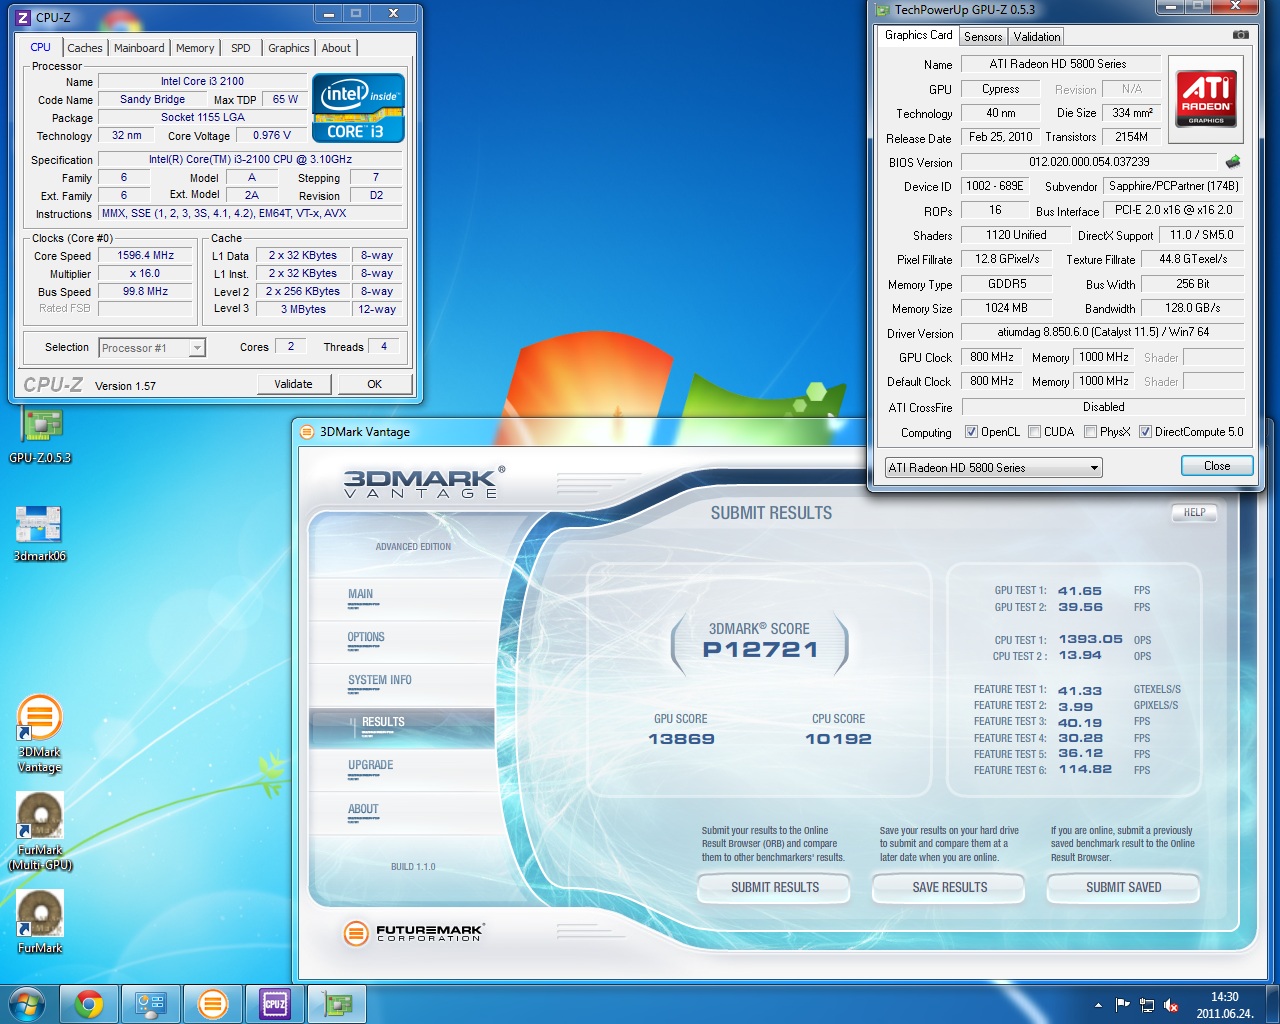Toggle the DirectCompute 5.0 checkbox
Screen dimensions: 1280x1024
pos(1146,432)
